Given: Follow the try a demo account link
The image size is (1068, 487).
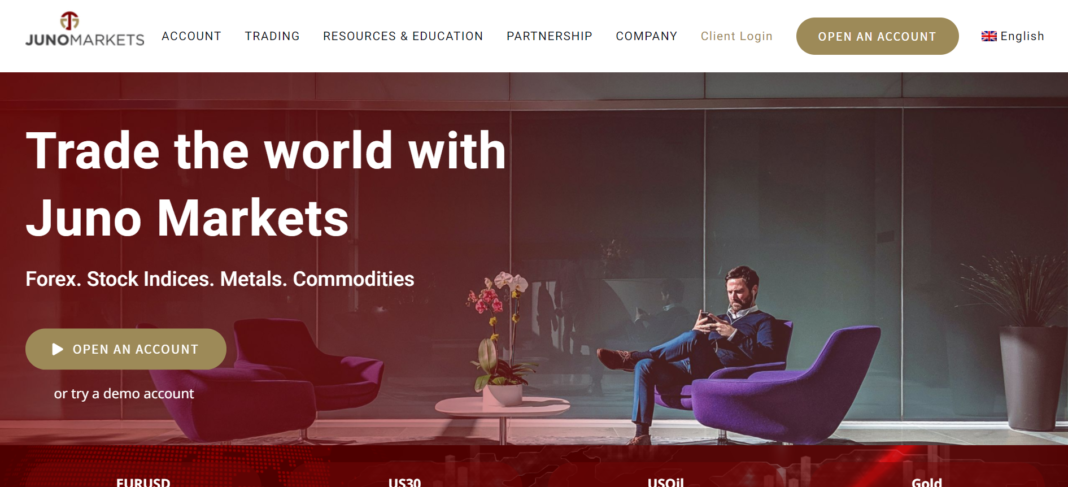Looking at the screenshot, I should tap(124, 394).
